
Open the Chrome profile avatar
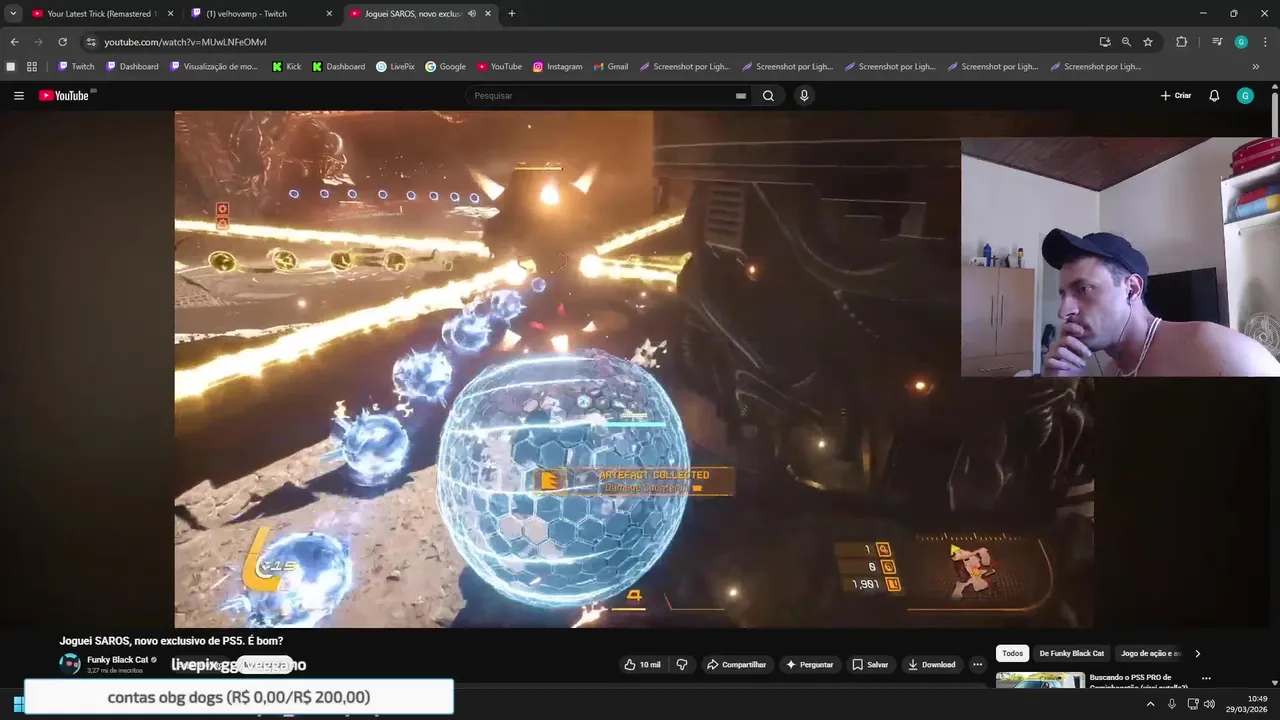tap(1241, 42)
